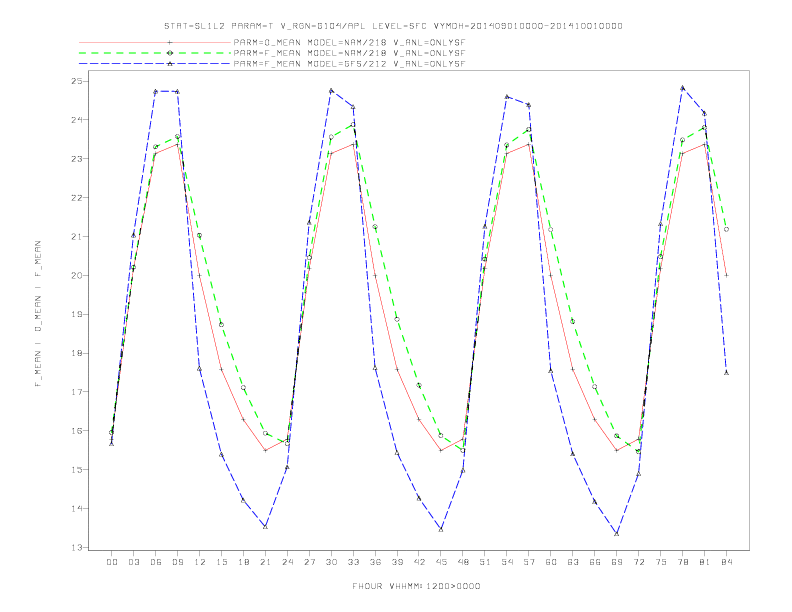Click y-axis tick value 13
The height and width of the screenshot is (612, 792).
[78, 547]
